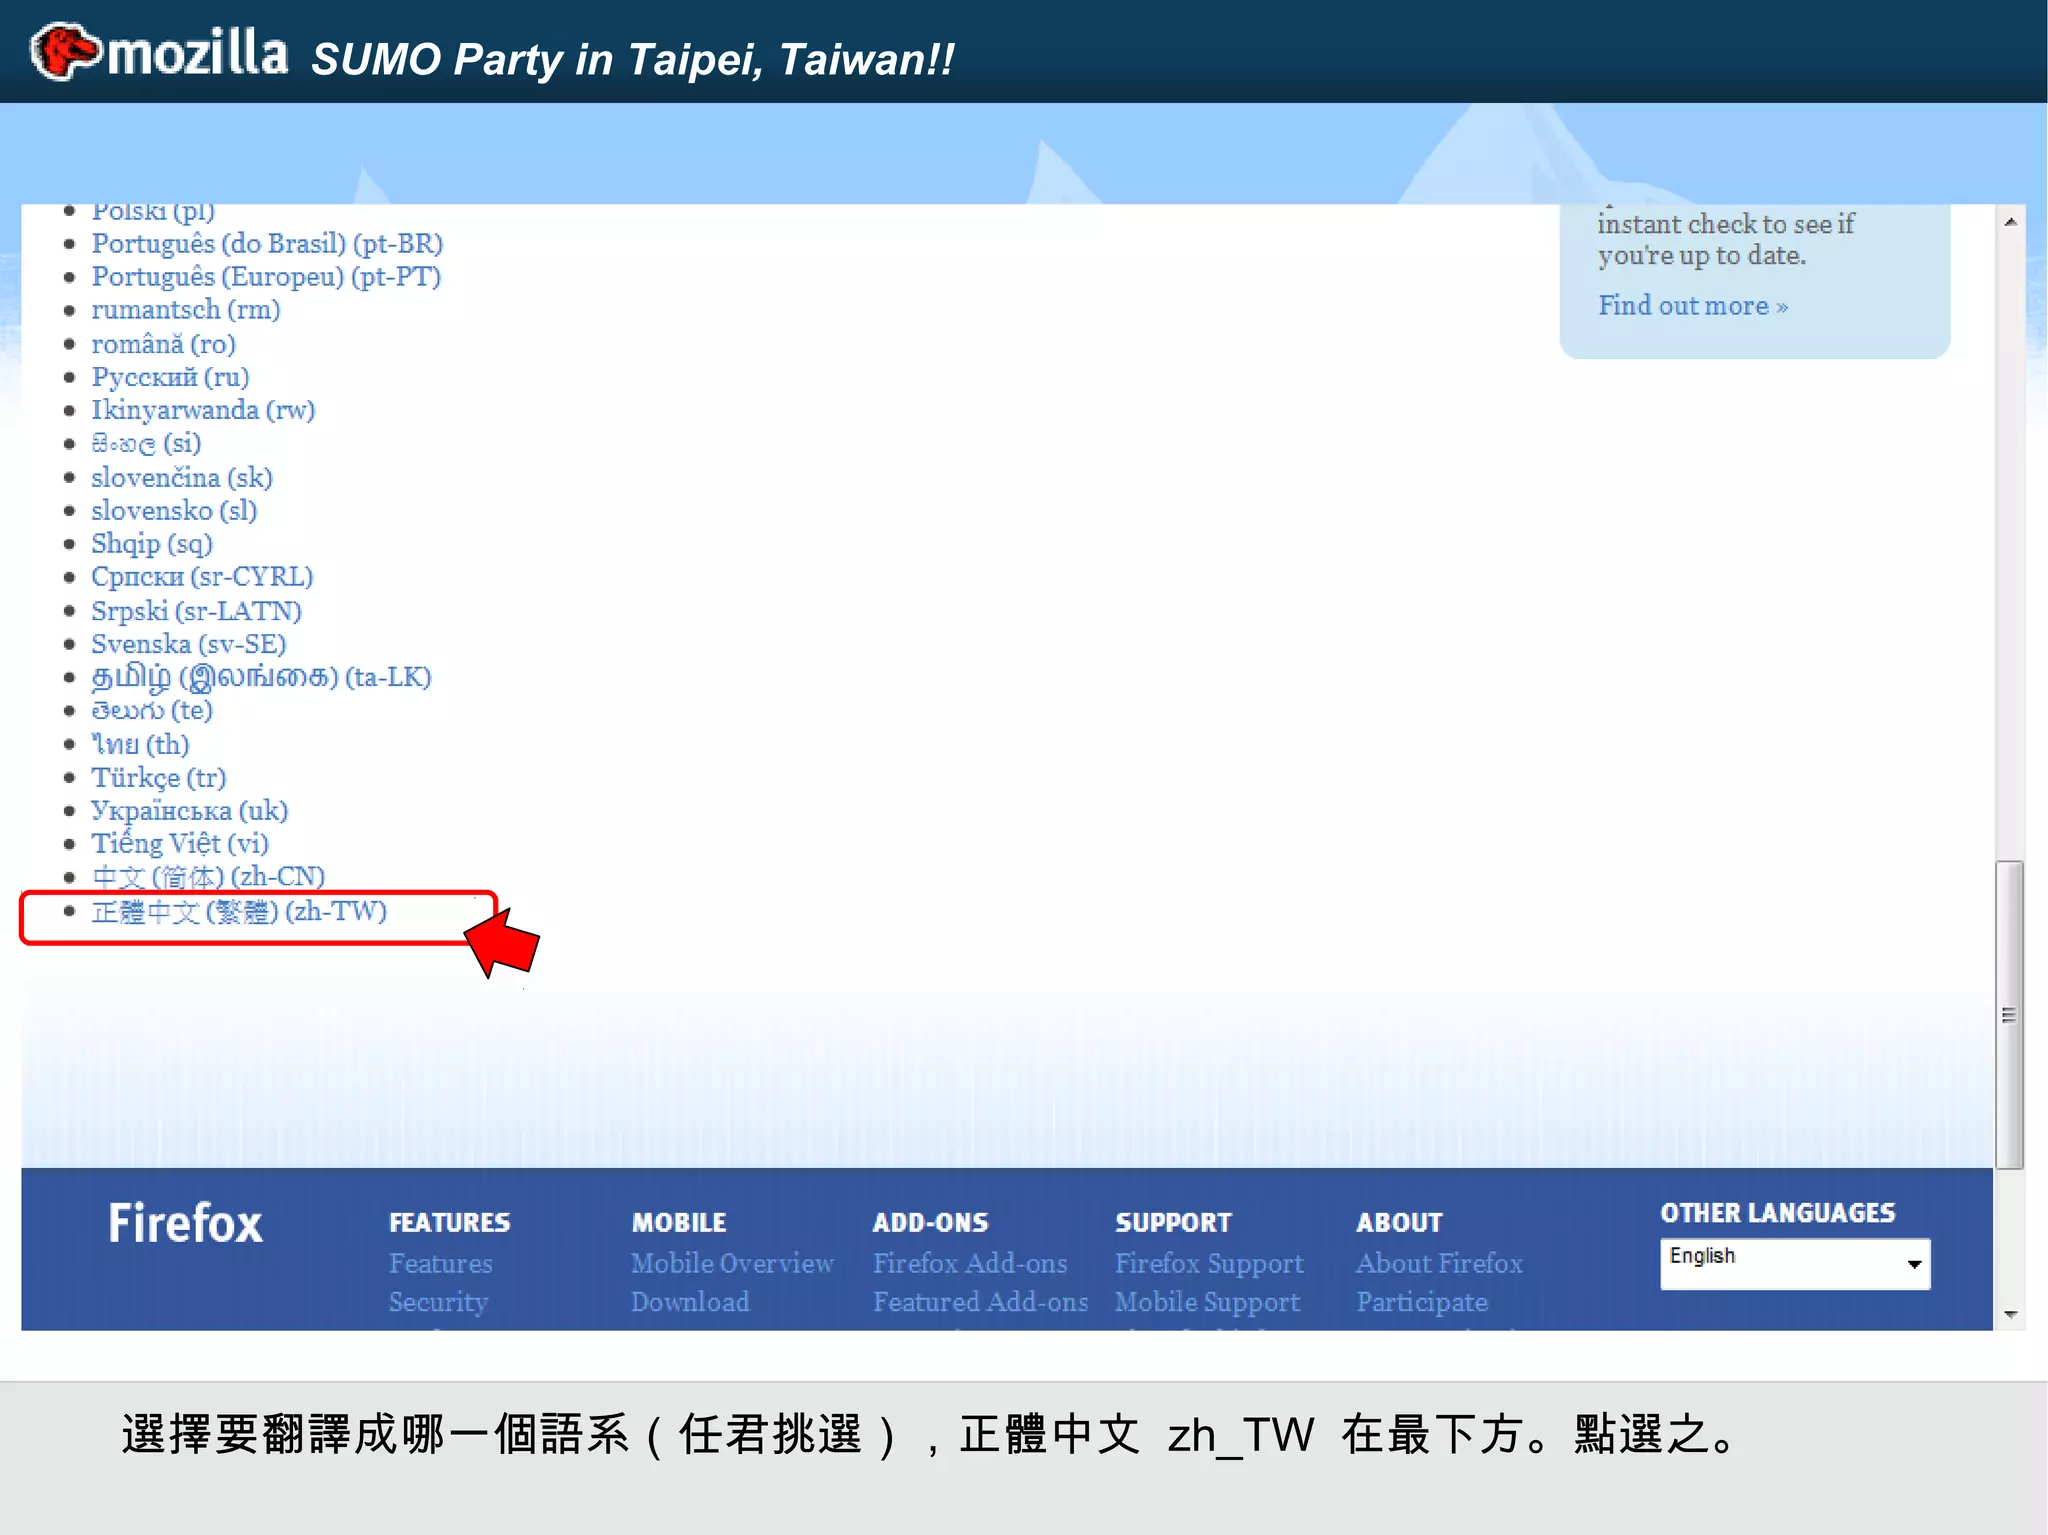Select Türkçe (tr) language link
Image resolution: width=2048 pixels, height=1535 pixels.
tap(159, 777)
